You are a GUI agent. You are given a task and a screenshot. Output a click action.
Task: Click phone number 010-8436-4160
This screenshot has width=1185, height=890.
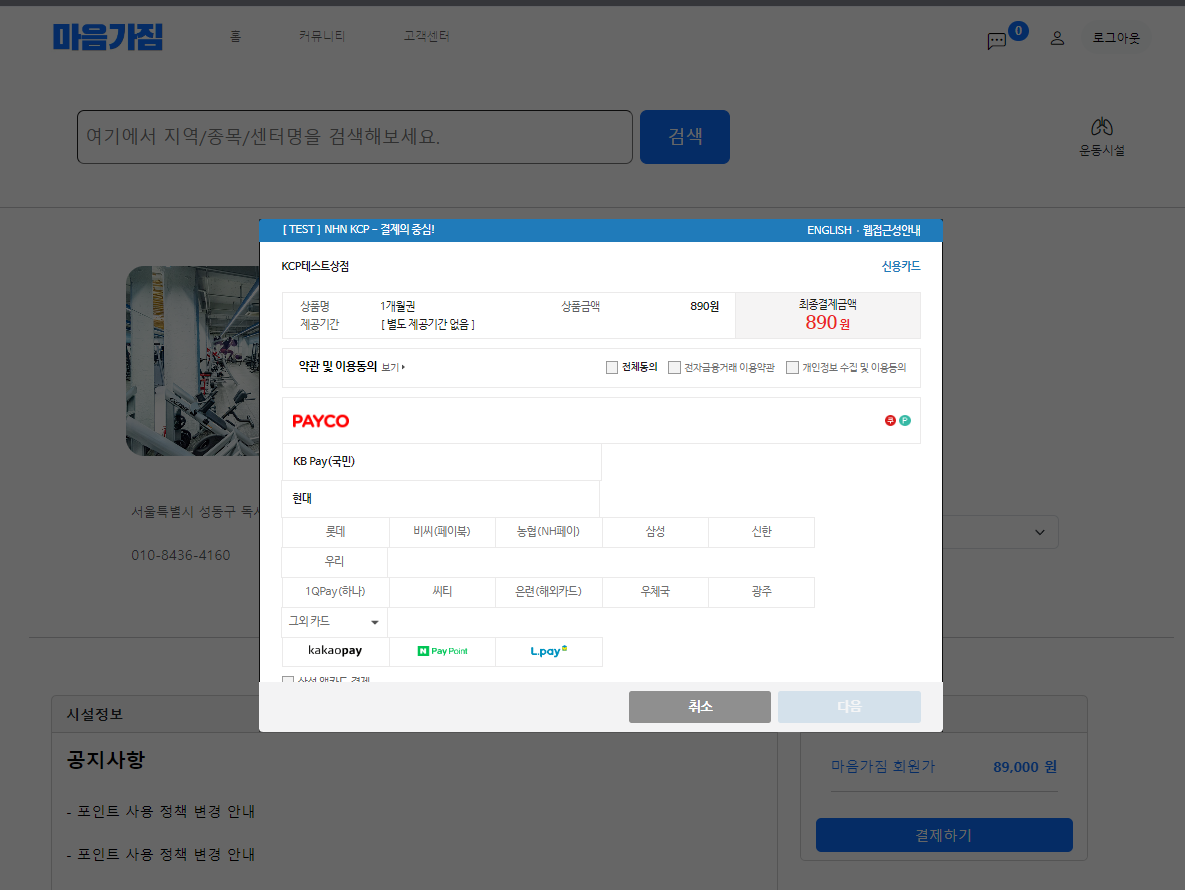click(x=181, y=555)
